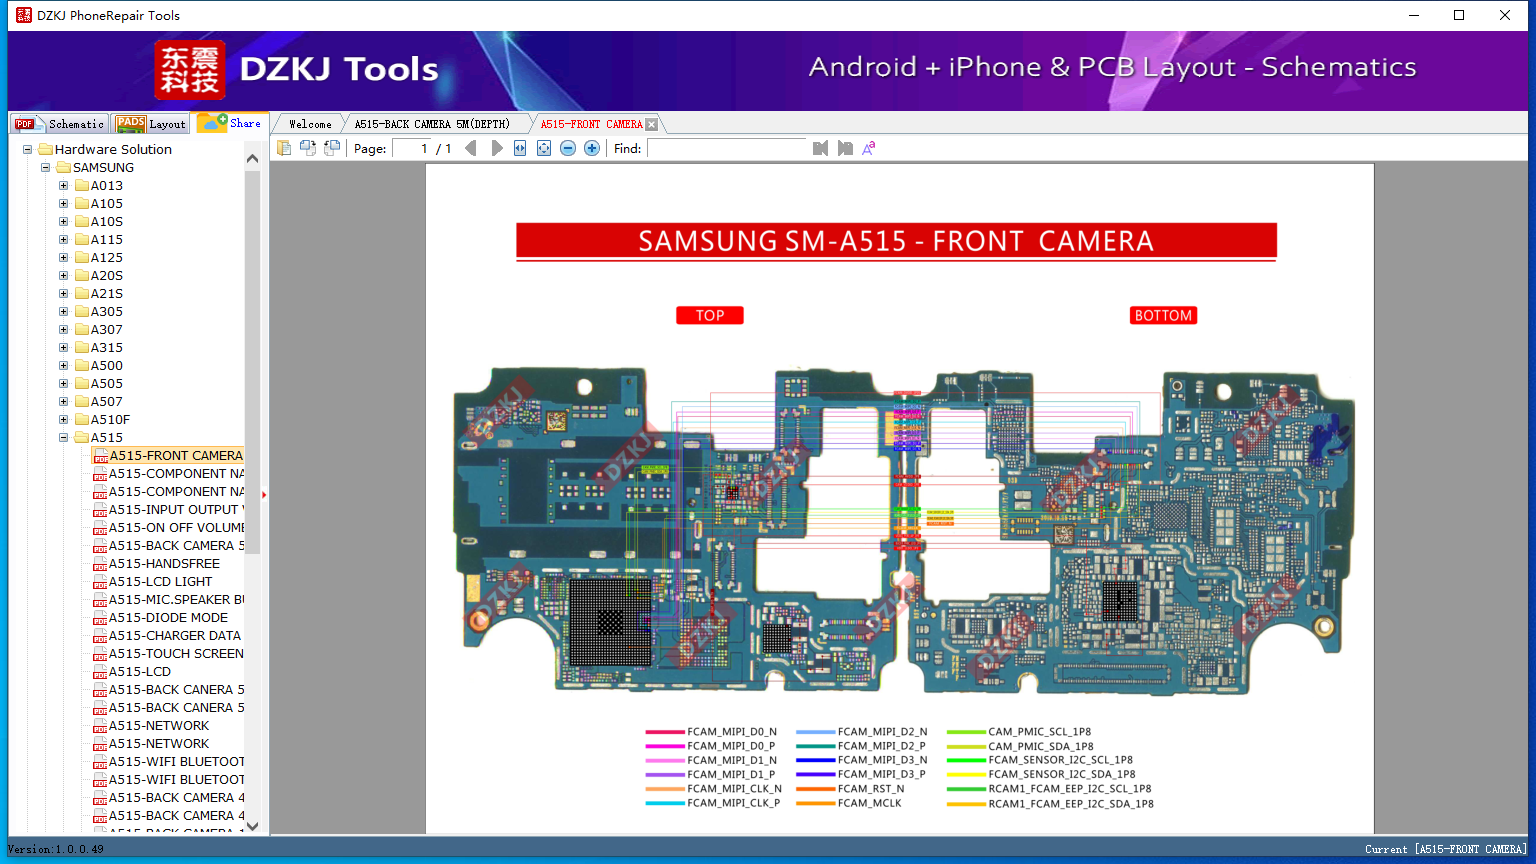Click the PDF icon beside A515-HANDSFREE
This screenshot has height=864, width=1536.
(x=100, y=564)
